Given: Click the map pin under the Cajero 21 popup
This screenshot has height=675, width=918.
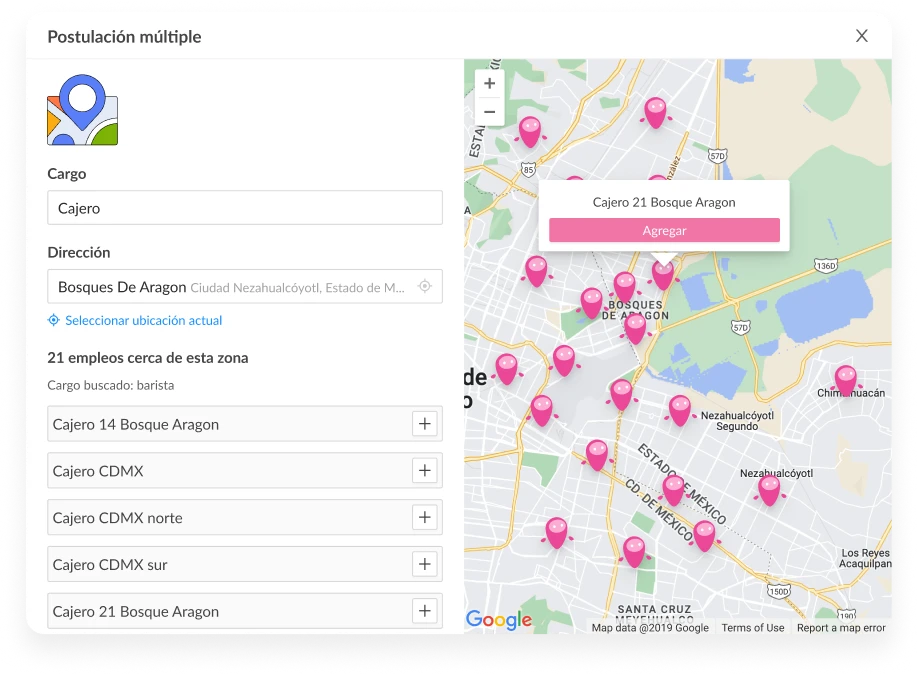Looking at the screenshot, I should click(663, 275).
